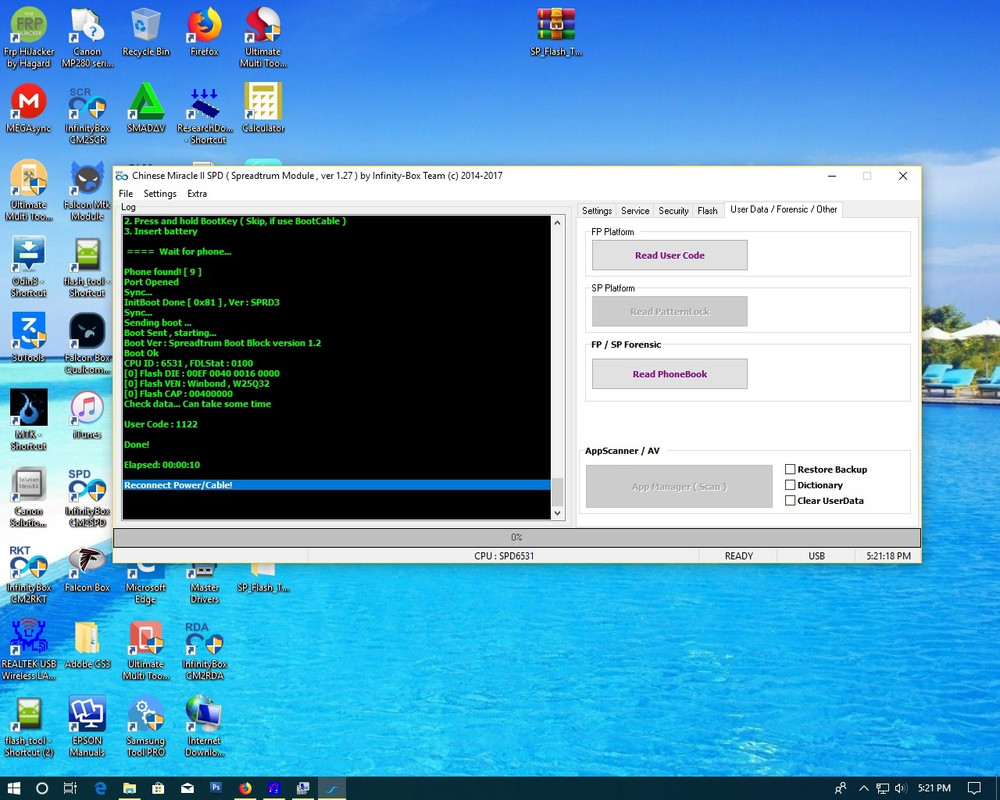The width and height of the screenshot is (1000, 800).
Task: Click the 'User Code : 1122' log line
Action: pyautogui.click(x=161, y=424)
